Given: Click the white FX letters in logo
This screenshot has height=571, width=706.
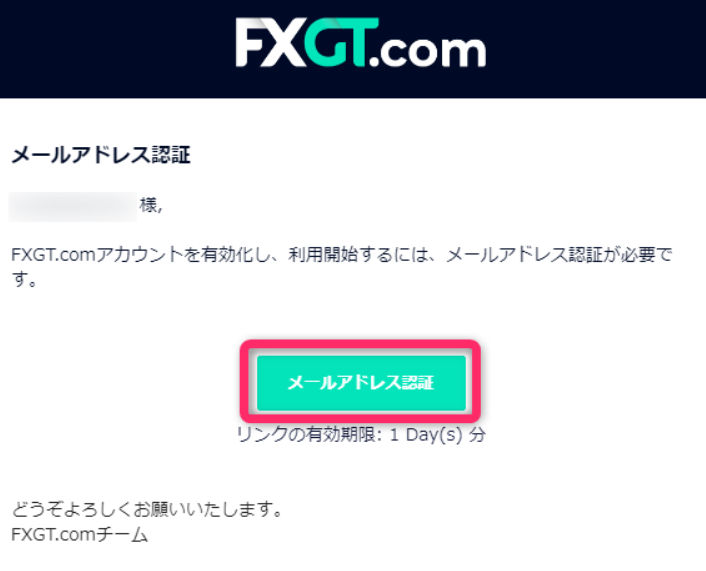Looking at the screenshot, I should pos(269,43).
